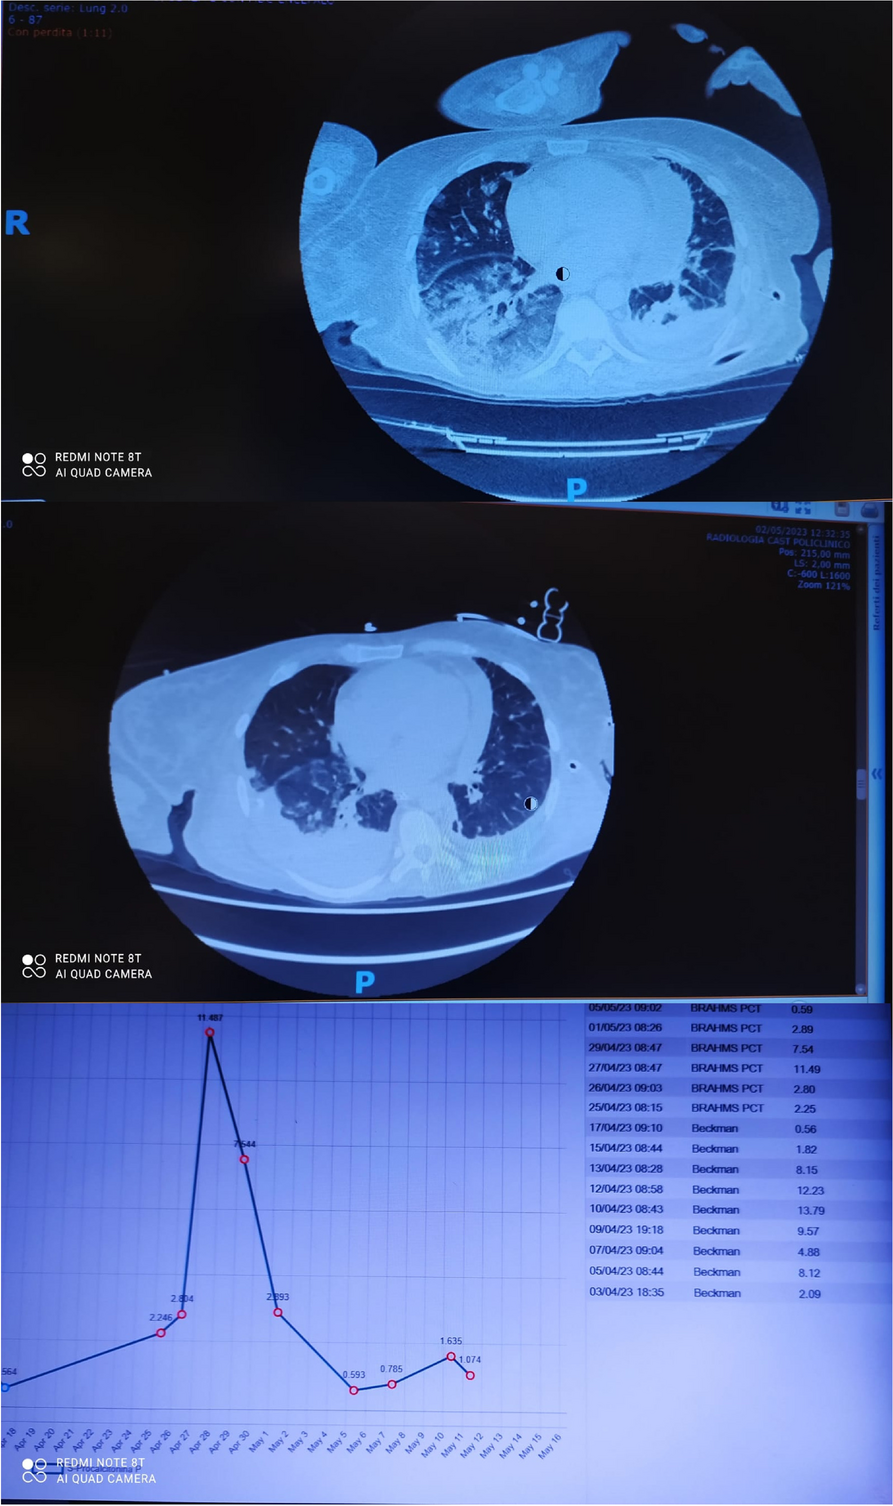Select the row dated 13/04/23 08:28
Image resolution: width=893 pixels, height=1506 pixels.
(737, 1169)
